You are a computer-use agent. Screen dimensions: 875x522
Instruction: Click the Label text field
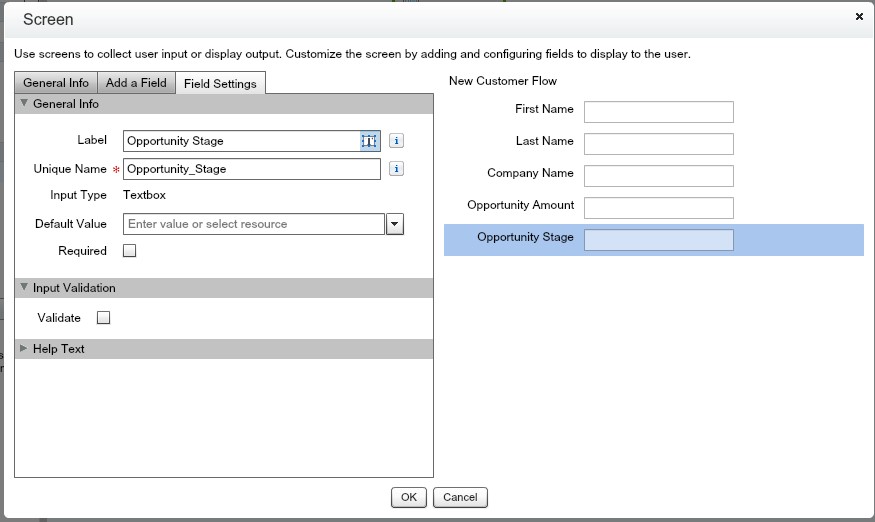[240, 141]
